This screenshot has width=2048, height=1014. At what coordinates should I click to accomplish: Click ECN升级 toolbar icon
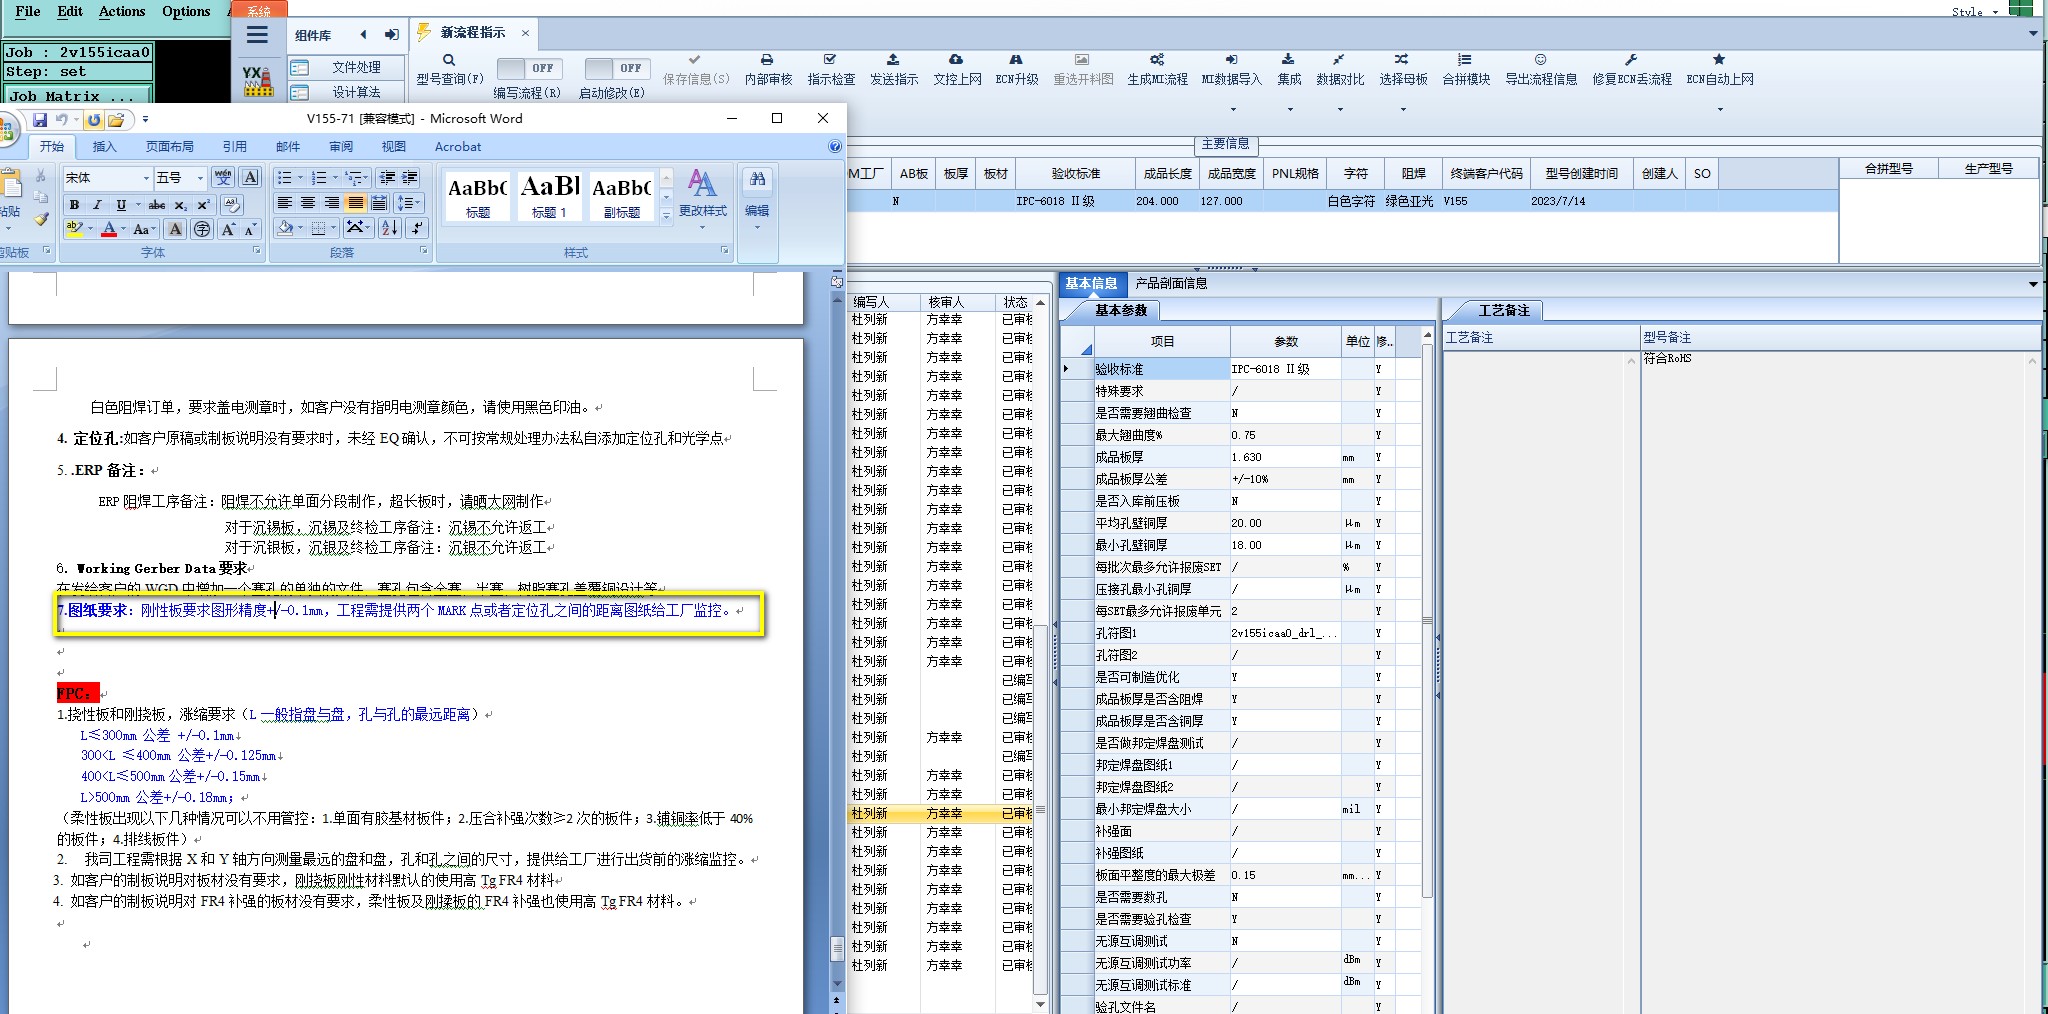1016,60
